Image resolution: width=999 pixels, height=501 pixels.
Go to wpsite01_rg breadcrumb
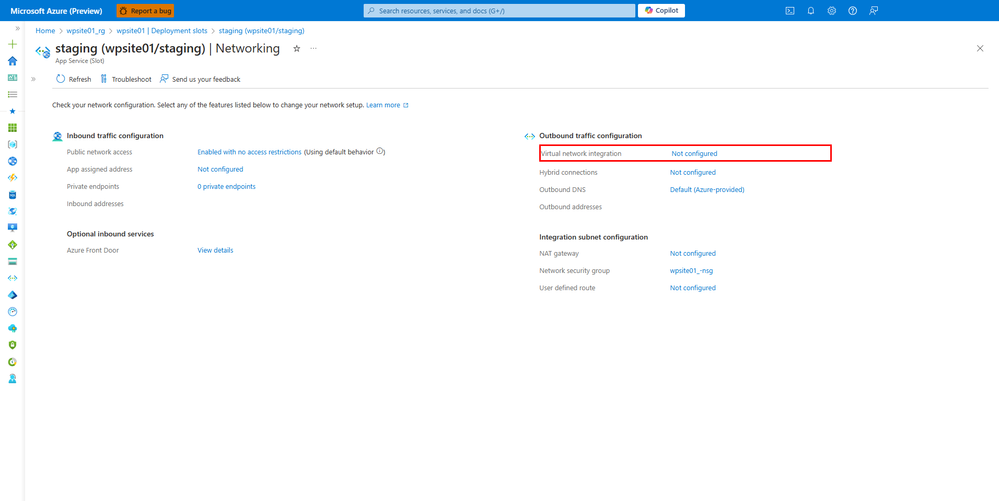click(x=85, y=31)
